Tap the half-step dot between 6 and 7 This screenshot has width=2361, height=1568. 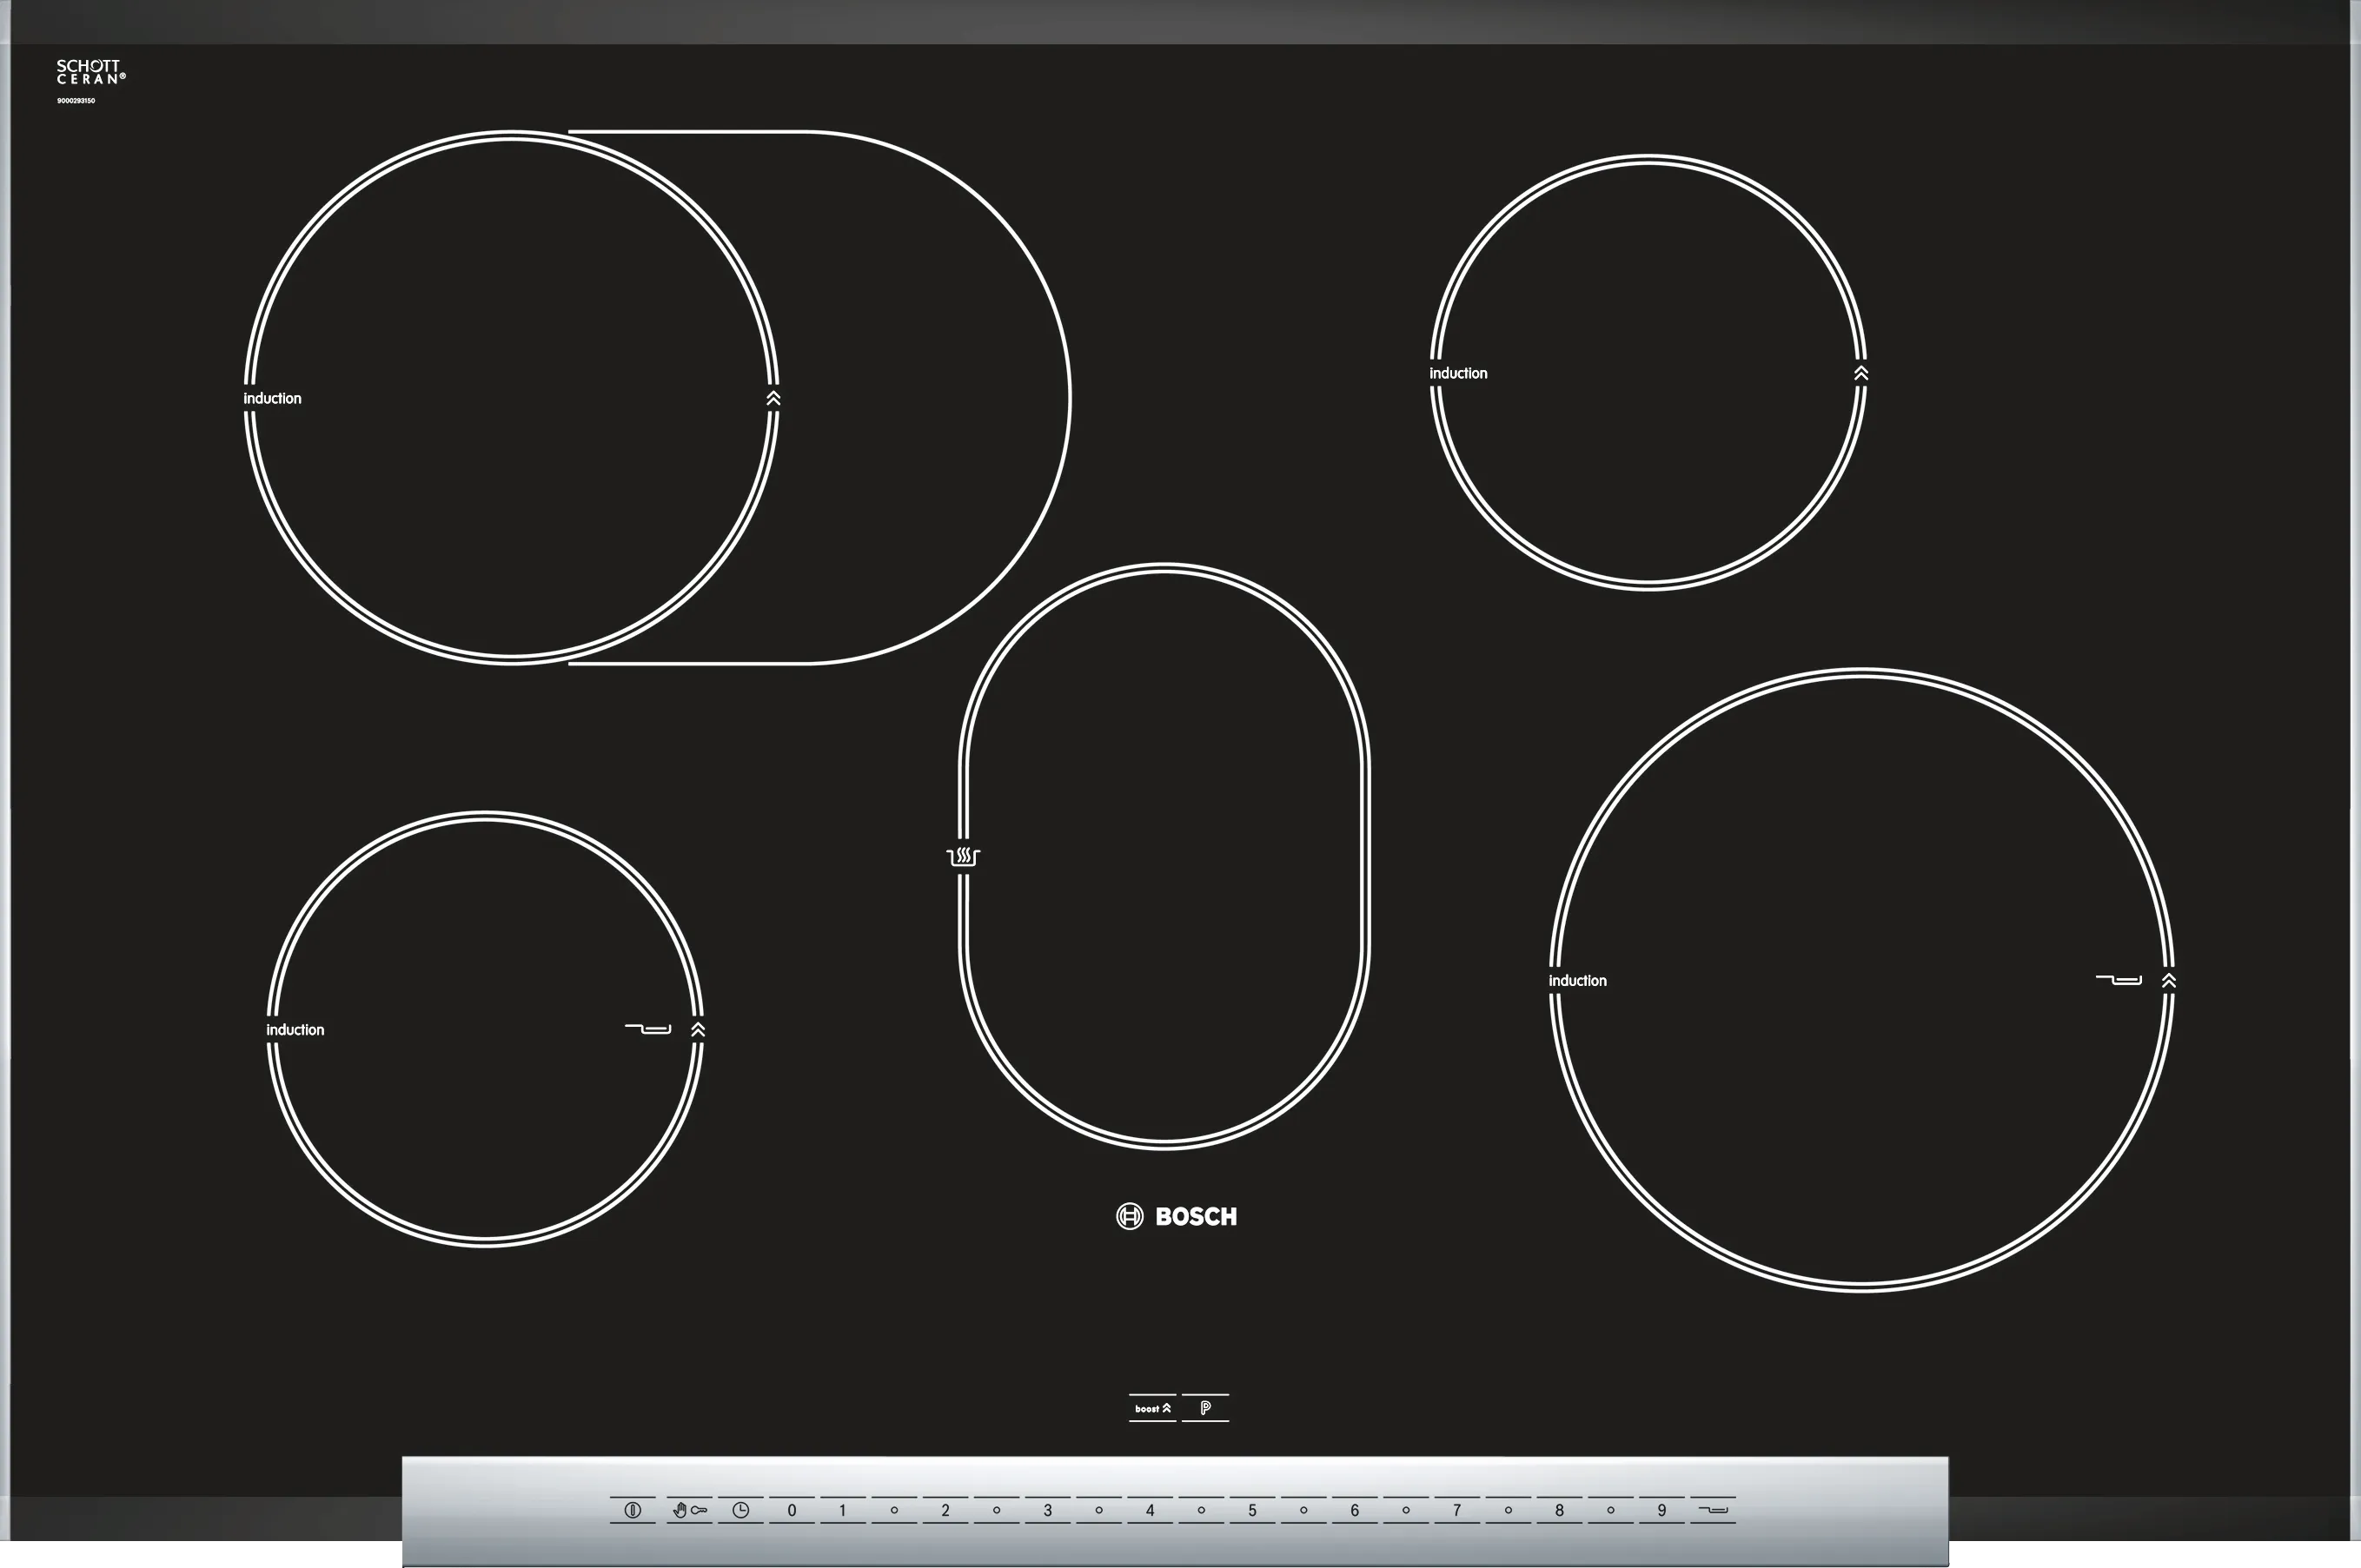[x=1406, y=1510]
